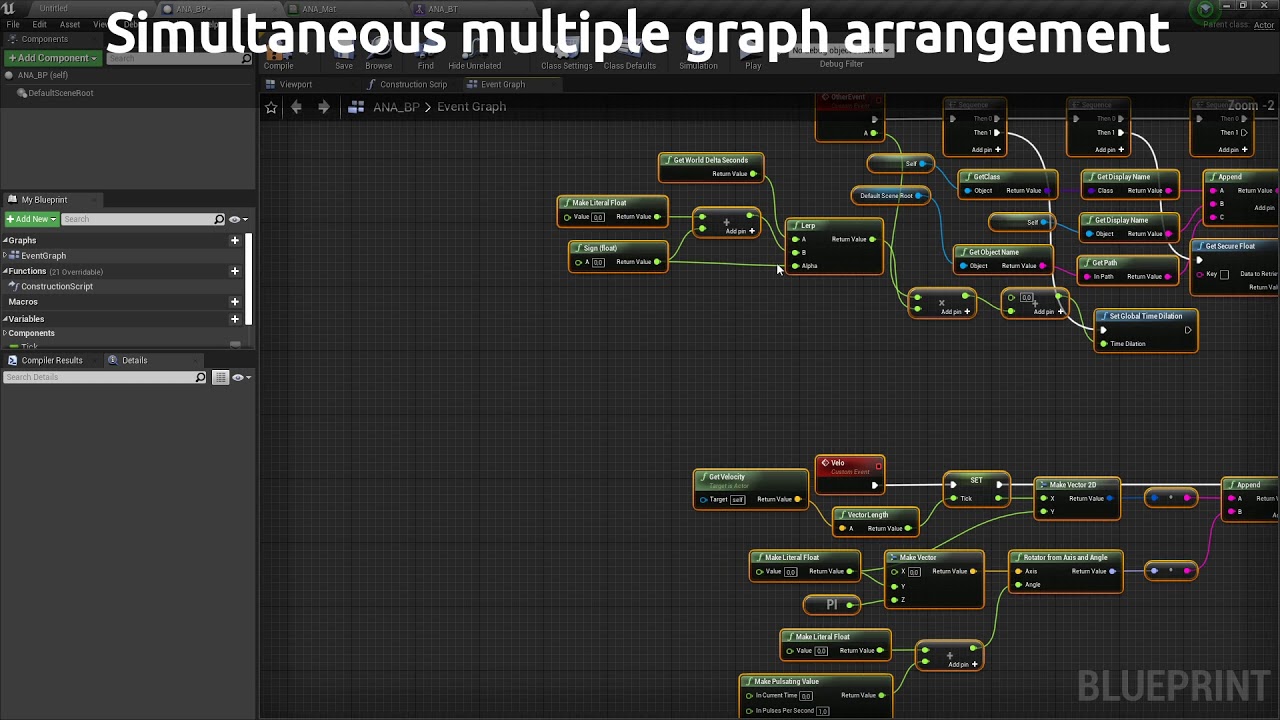The image size is (1280, 720).
Task: Select the Lerp node header
Action: tap(834, 226)
